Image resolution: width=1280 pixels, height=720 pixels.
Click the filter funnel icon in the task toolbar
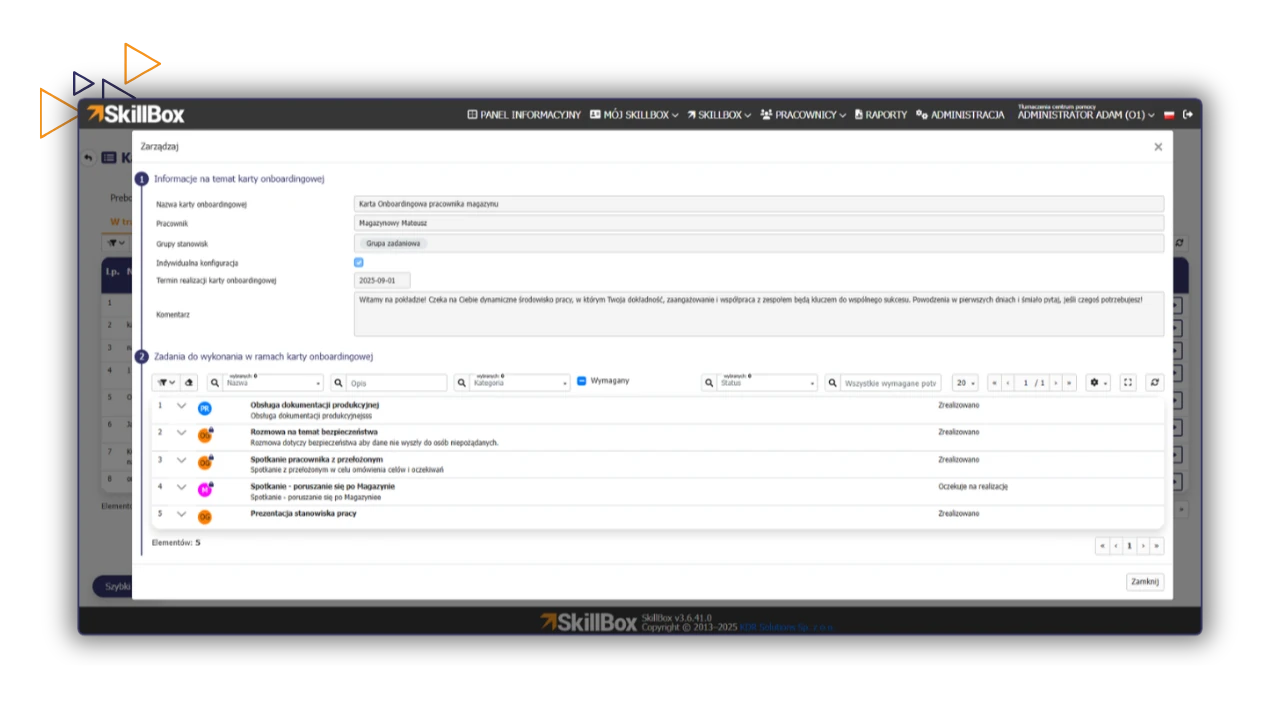click(165, 383)
